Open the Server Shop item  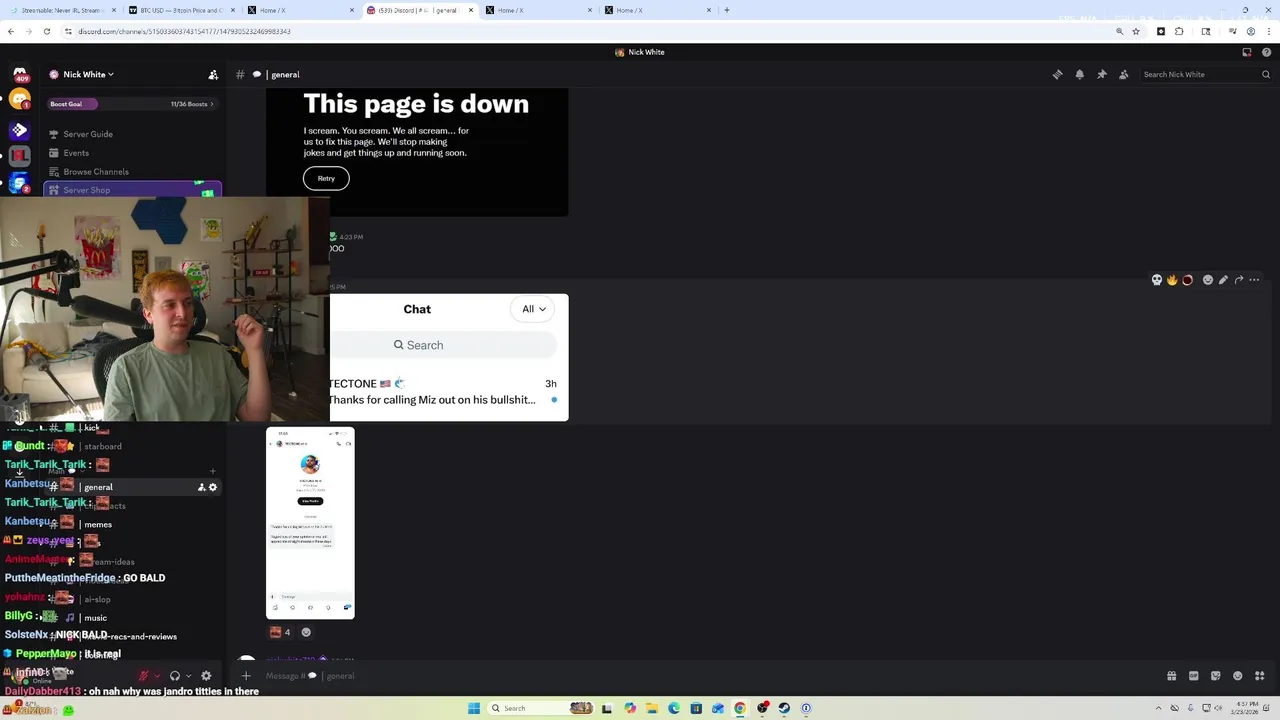coord(132,190)
